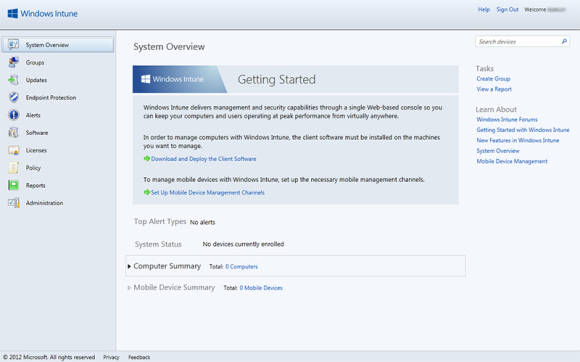Click the Alerts sidebar icon
Viewport: 580px width, 362px height.
click(13, 115)
